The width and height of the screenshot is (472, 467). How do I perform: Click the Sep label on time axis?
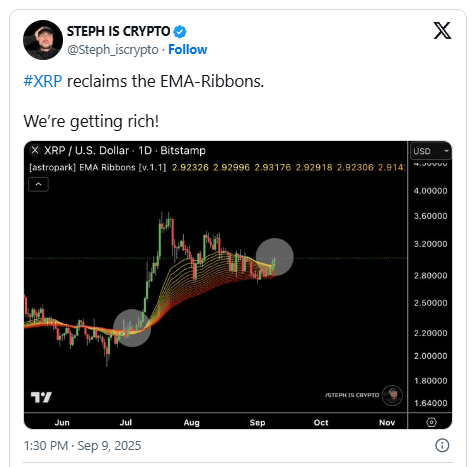tap(257, 423)
